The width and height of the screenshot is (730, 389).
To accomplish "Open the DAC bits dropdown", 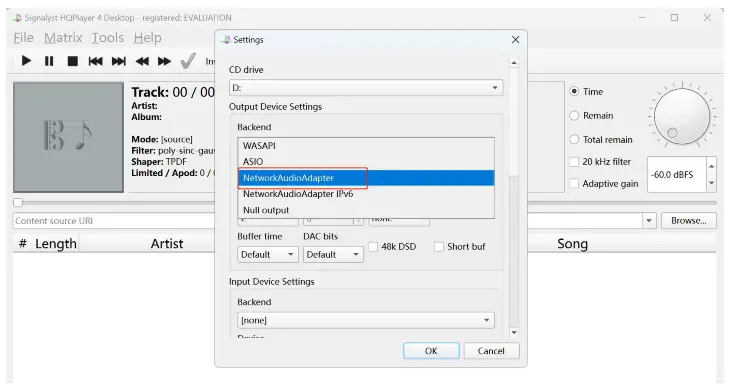I will [333, 255].
